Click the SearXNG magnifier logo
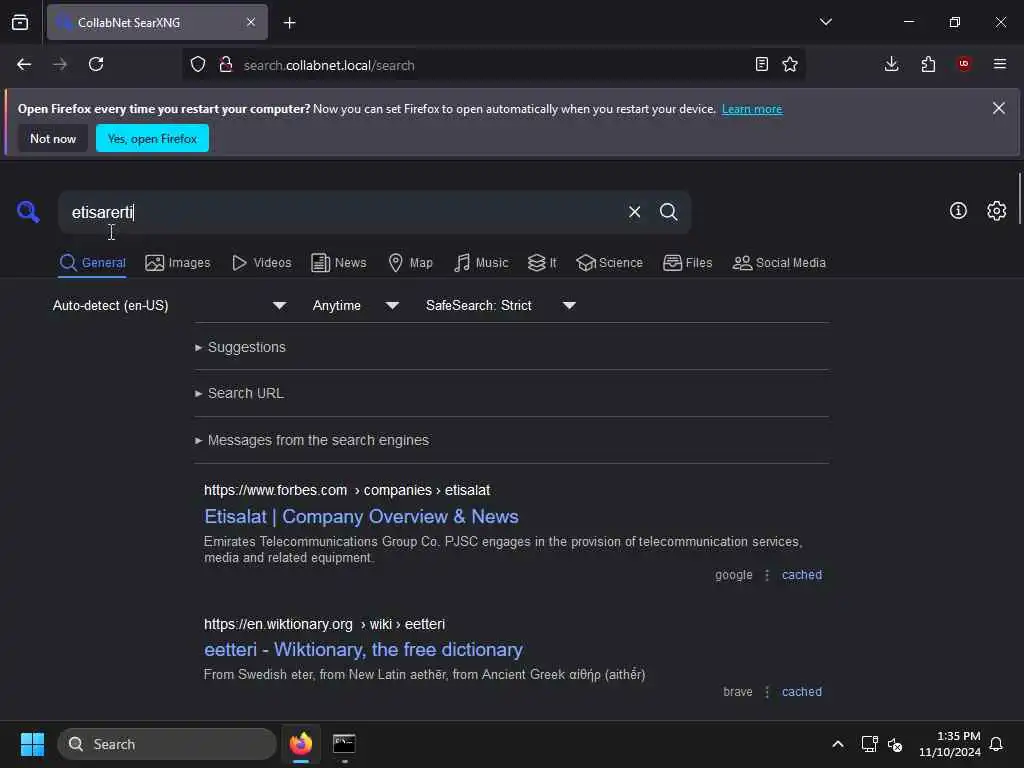The height and width of the screenshot is (768, 1024). [x=28, y=212]
